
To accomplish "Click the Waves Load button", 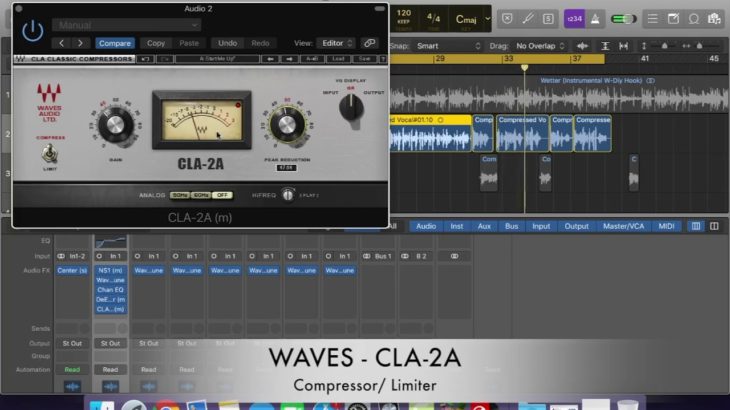I will tap(338, 59).
